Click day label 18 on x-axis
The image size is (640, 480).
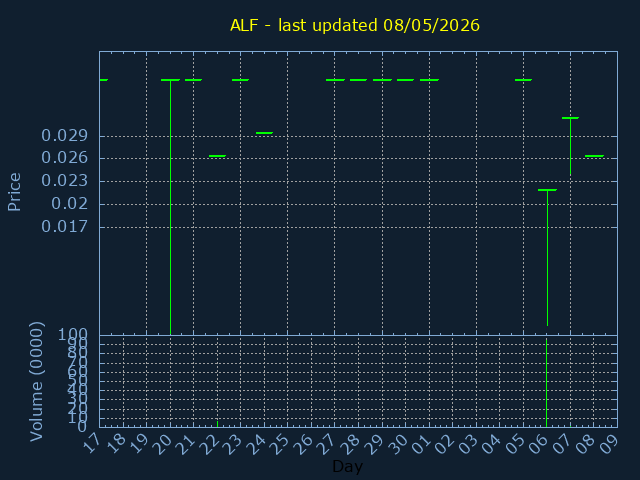pyautogui.click(x=115, y=444)
